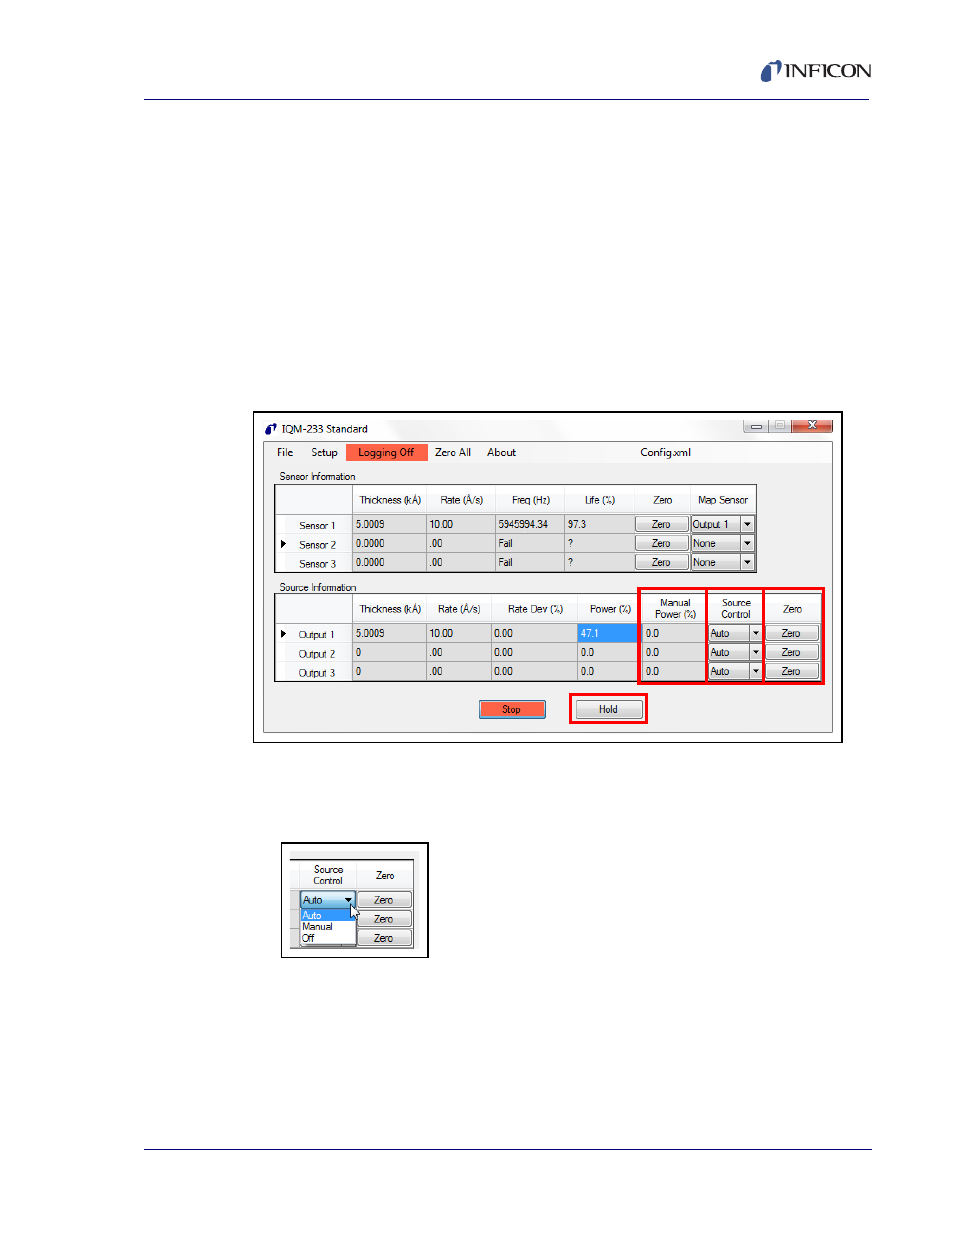Zero the Output 1 source in main window
Viewport: 954px width, 1235px height.
click(791, 633)
